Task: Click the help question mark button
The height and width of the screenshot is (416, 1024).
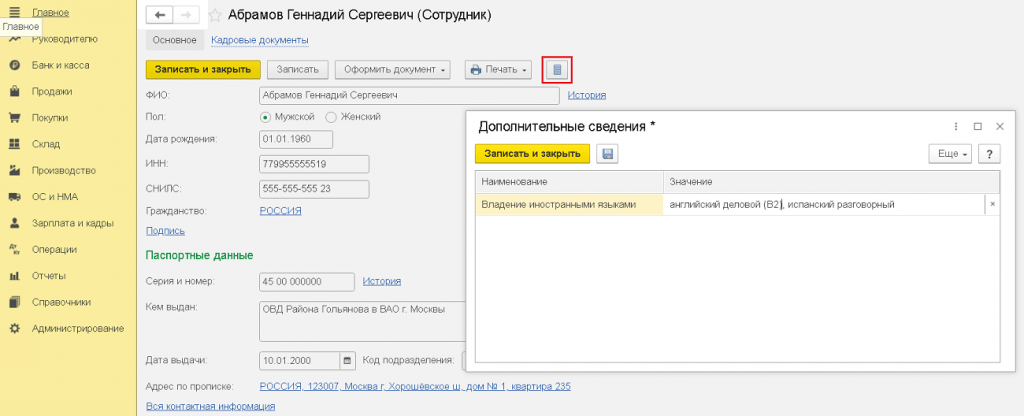Action: coord(989,154)
